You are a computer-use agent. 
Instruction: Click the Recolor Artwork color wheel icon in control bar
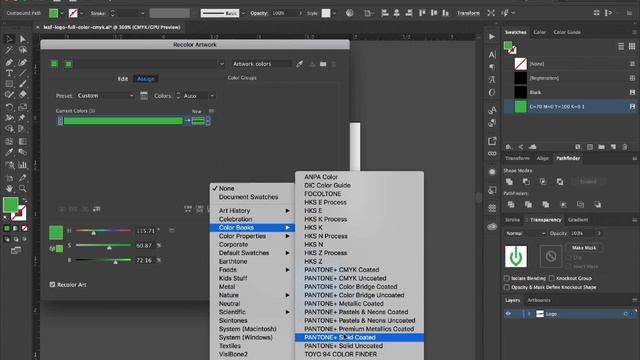point(349,13)
